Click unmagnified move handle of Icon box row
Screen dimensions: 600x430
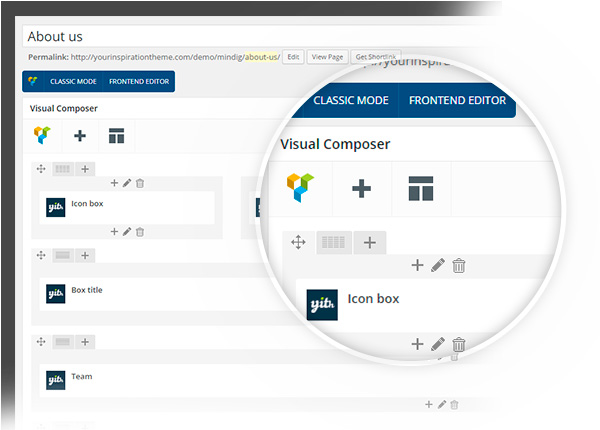(41, 169)
